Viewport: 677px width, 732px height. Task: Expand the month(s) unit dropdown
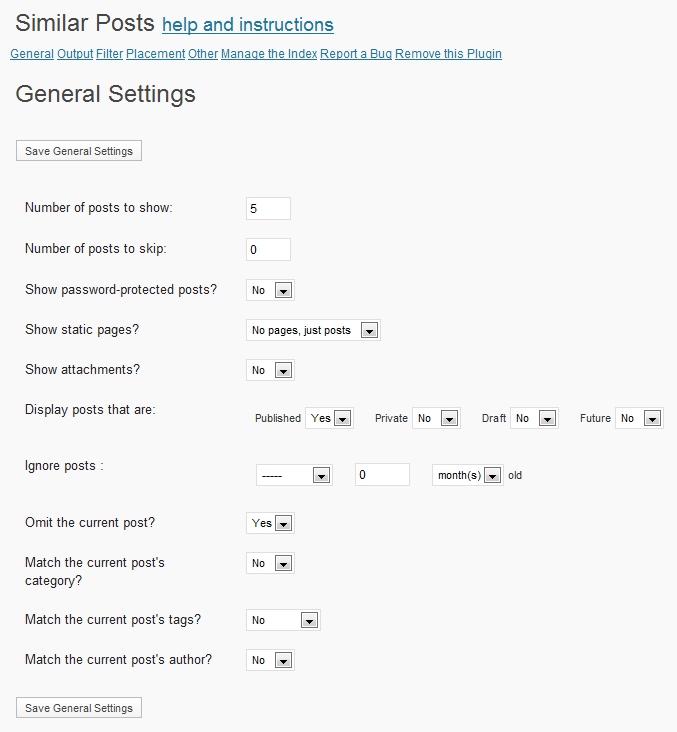pyautogui.click(x=467, y=475)
